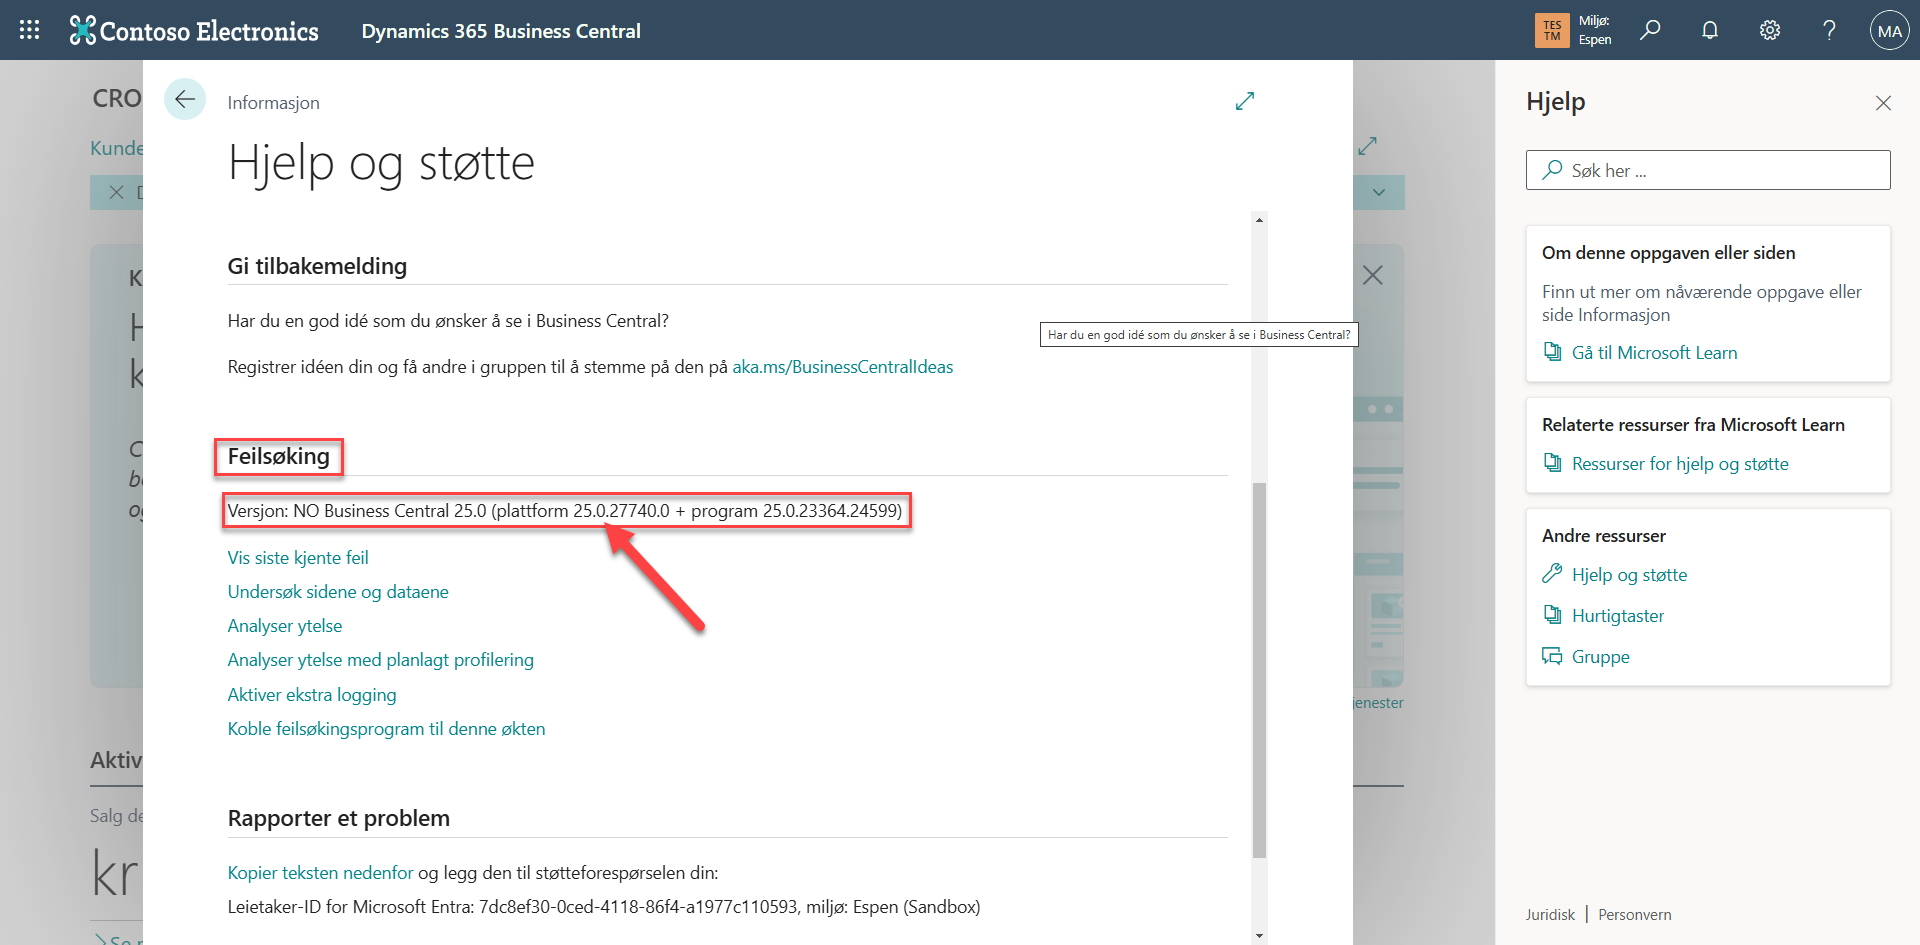Screen dimensions: 1920x945
Task: Click the Leietaker-ID for Microsoft Entra text
Action: [x=604, y=907]
